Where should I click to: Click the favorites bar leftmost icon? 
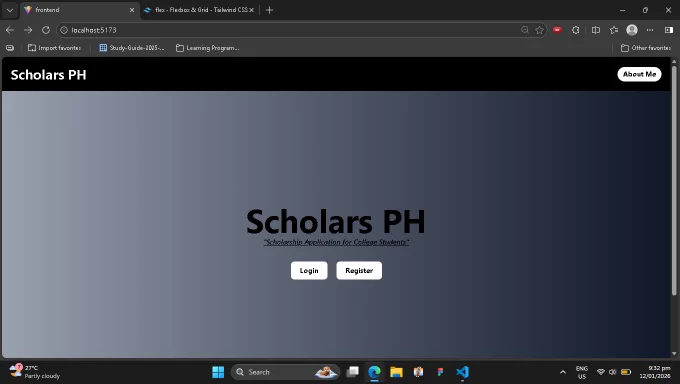(x=10, y=48)
